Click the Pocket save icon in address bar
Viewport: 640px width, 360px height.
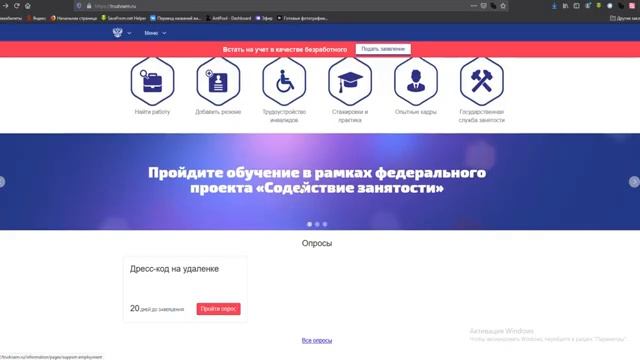pyautogui.click(x=484, y=6)
